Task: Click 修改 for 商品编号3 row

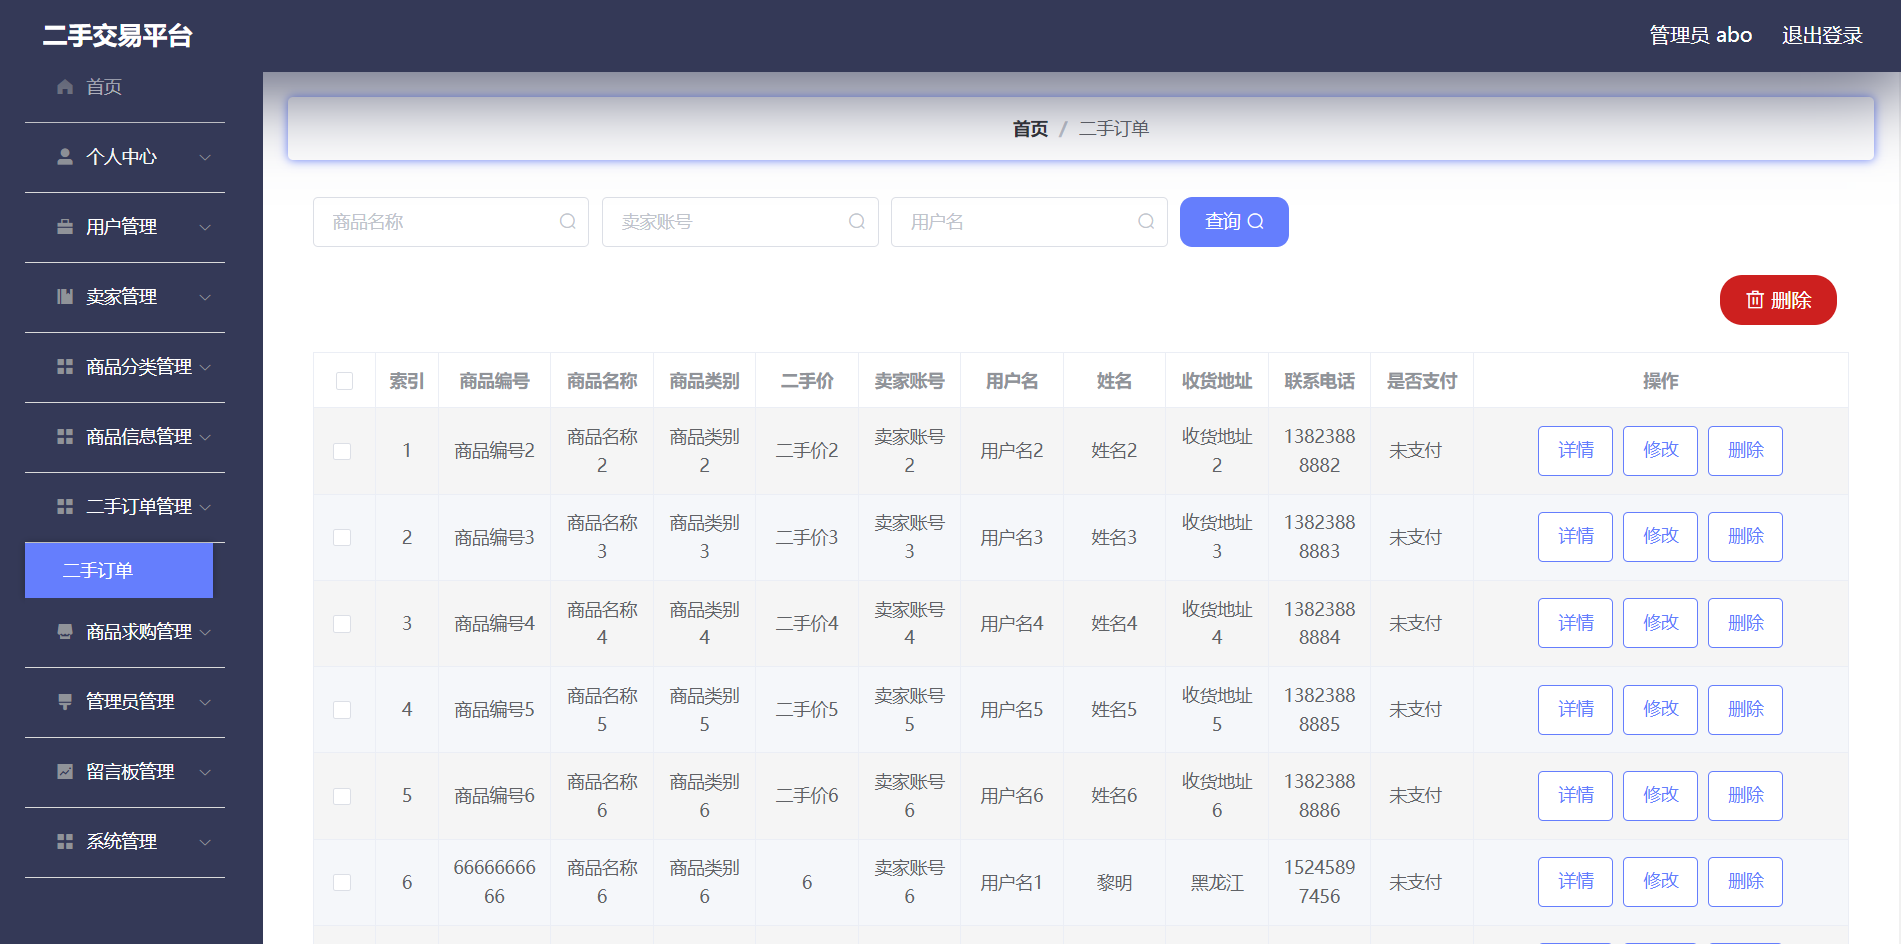Action: tap(1660, 536)
